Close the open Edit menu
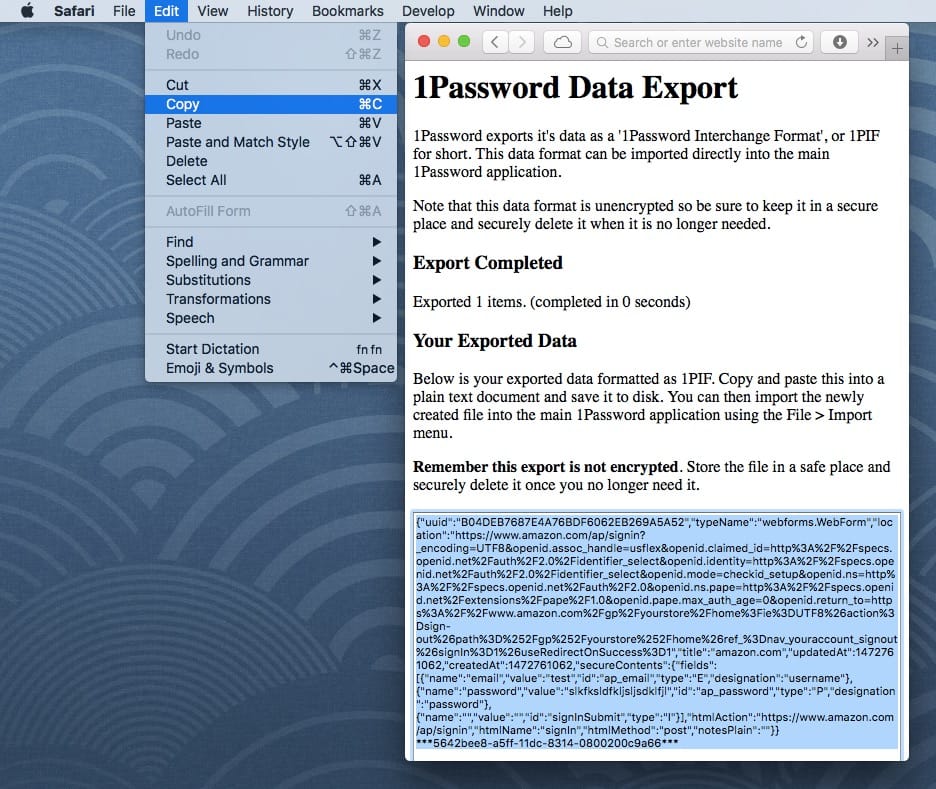936x789 pixels. pyautogui.click(x=166, y=11)
